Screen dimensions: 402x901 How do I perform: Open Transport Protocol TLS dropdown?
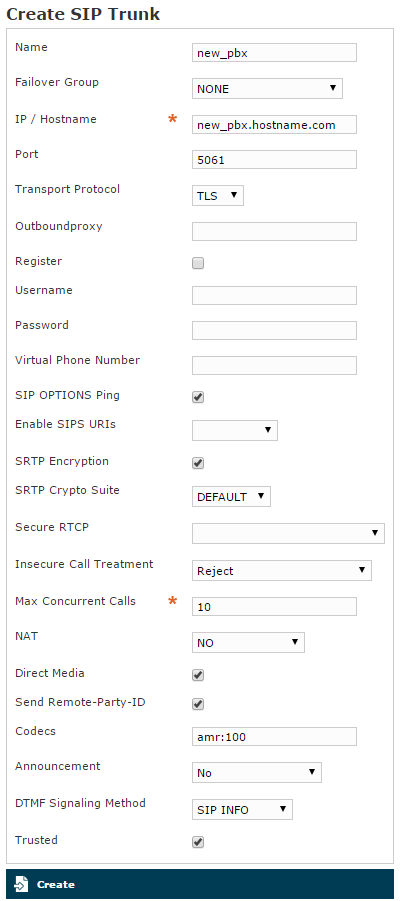tap(218, 195)
